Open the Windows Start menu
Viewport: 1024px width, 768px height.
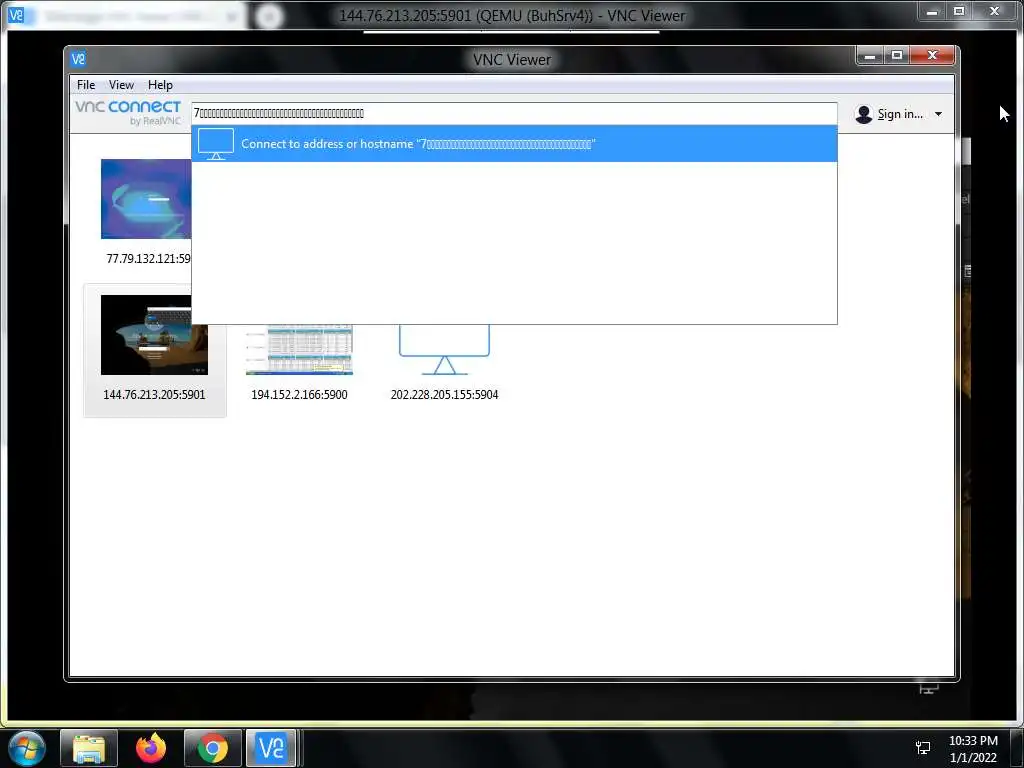(x=27, y=748)
